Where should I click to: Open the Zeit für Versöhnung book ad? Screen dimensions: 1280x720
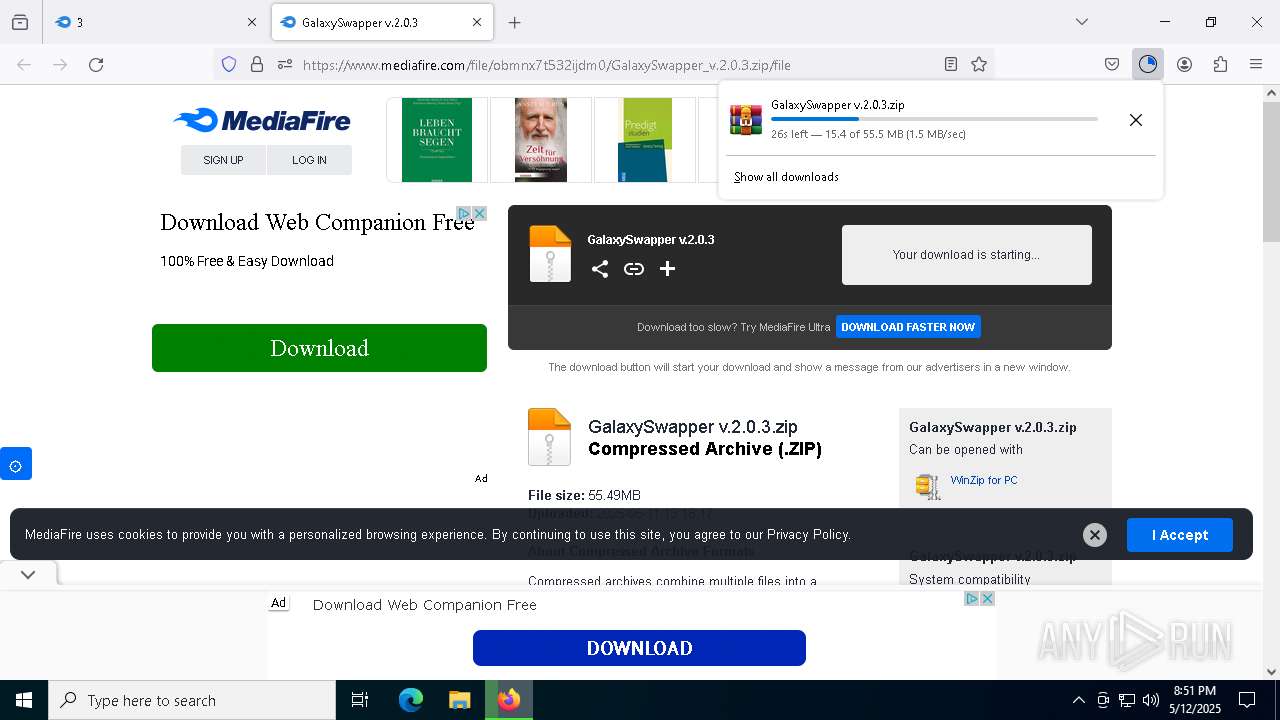(x=541, y=140)
